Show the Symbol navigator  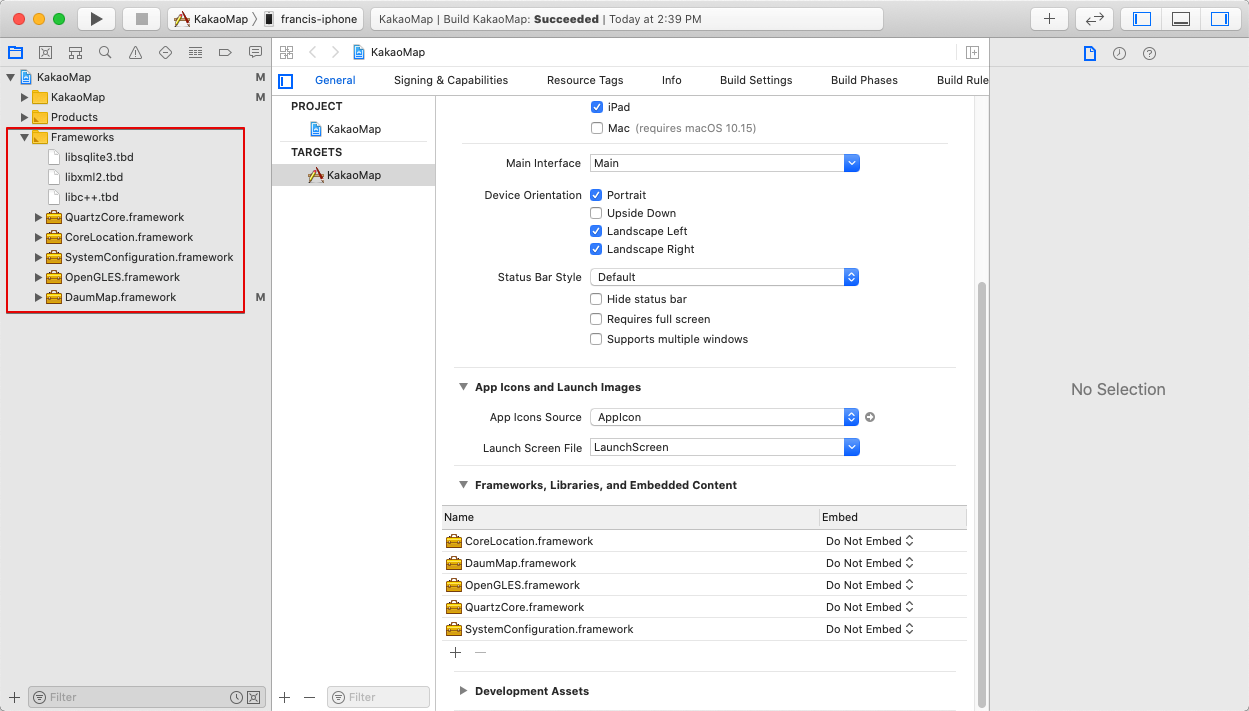point(75,53)
